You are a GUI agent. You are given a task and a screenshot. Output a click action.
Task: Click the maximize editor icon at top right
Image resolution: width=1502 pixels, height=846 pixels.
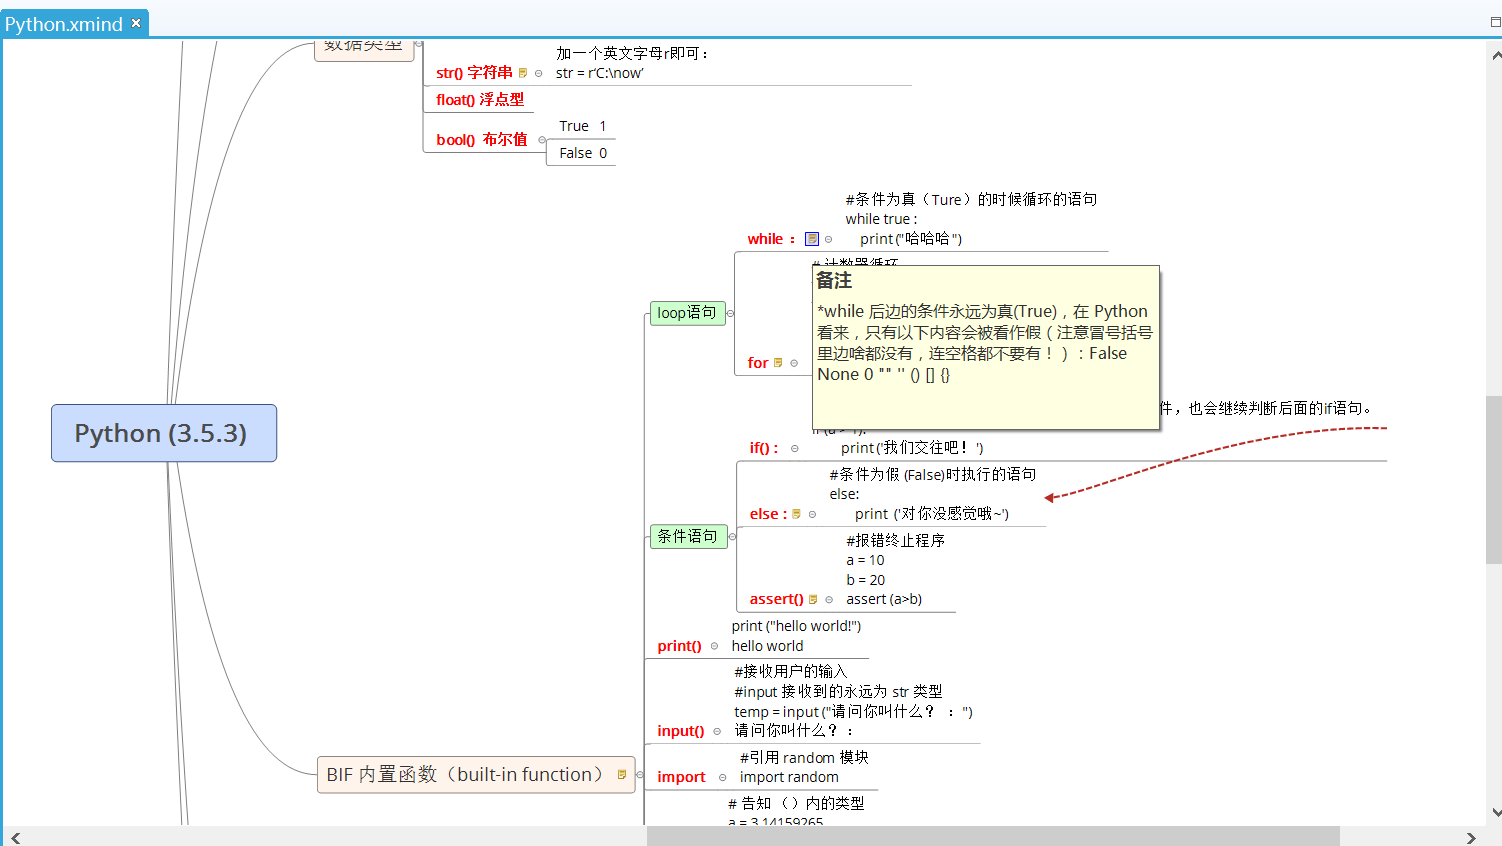tap(1495, 21)
